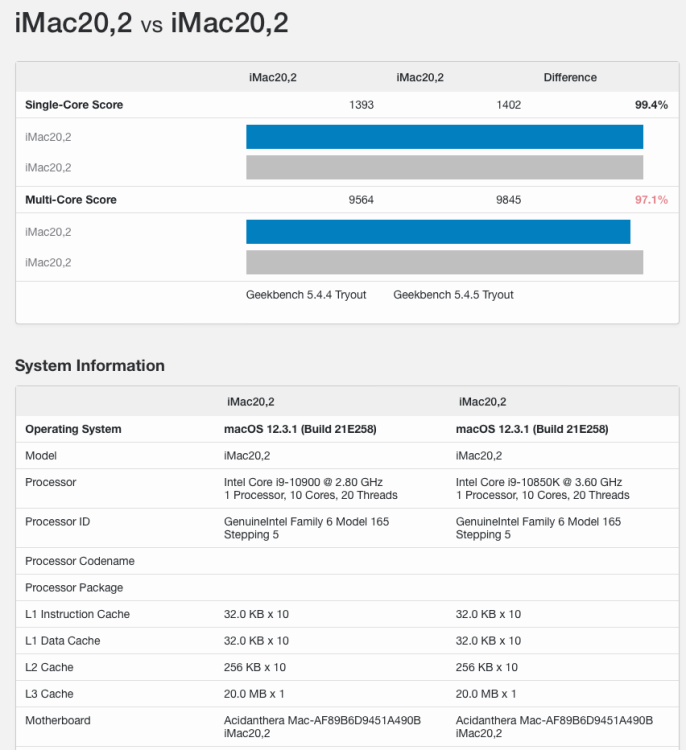Click the Processor Codename row
Image resolution: width=686 pixels, height=750 pixels.
tap(347, 561)
